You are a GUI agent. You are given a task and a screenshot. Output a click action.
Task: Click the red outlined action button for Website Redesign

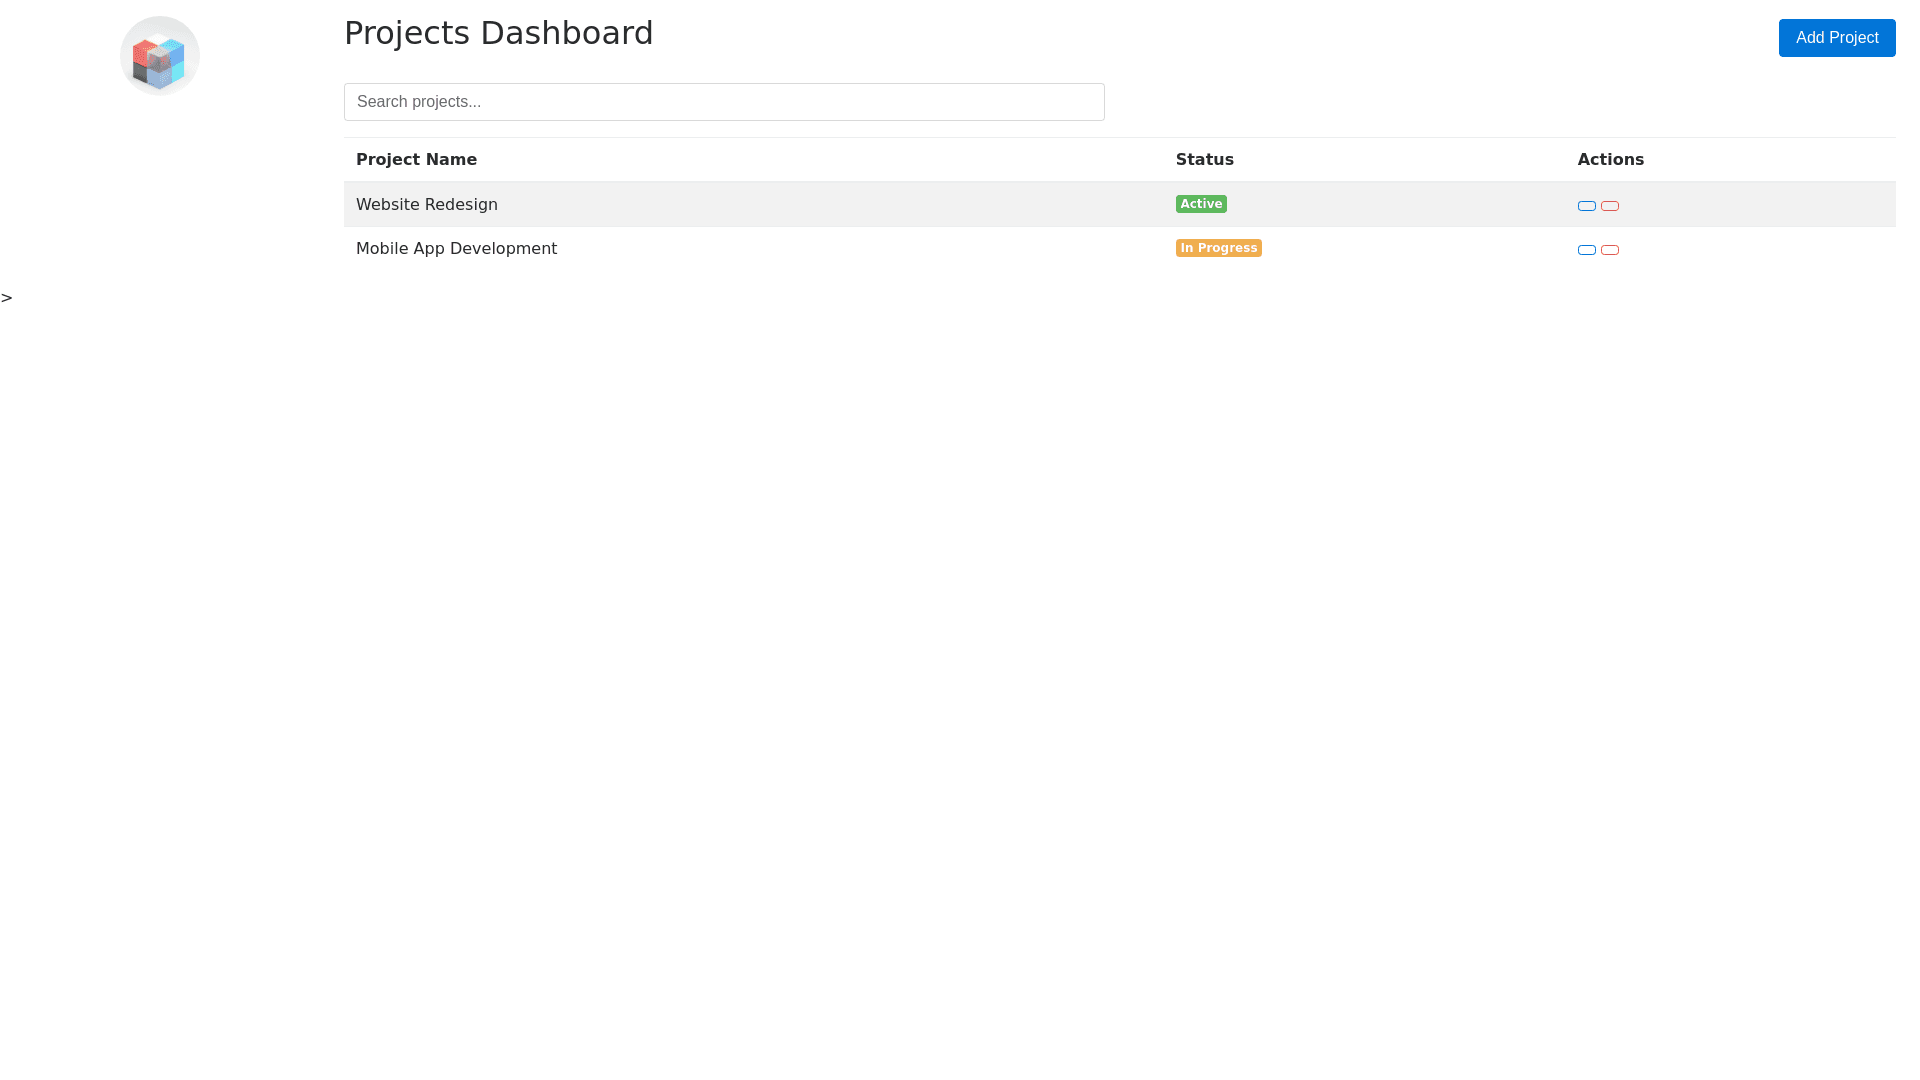click(1609, 206)
